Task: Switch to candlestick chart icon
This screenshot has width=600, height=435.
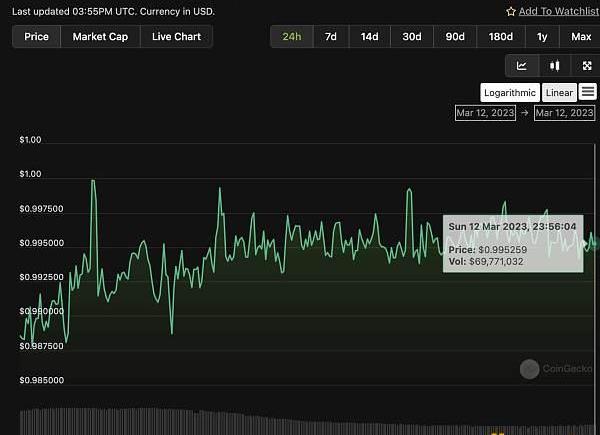Action: coord(554,66)
